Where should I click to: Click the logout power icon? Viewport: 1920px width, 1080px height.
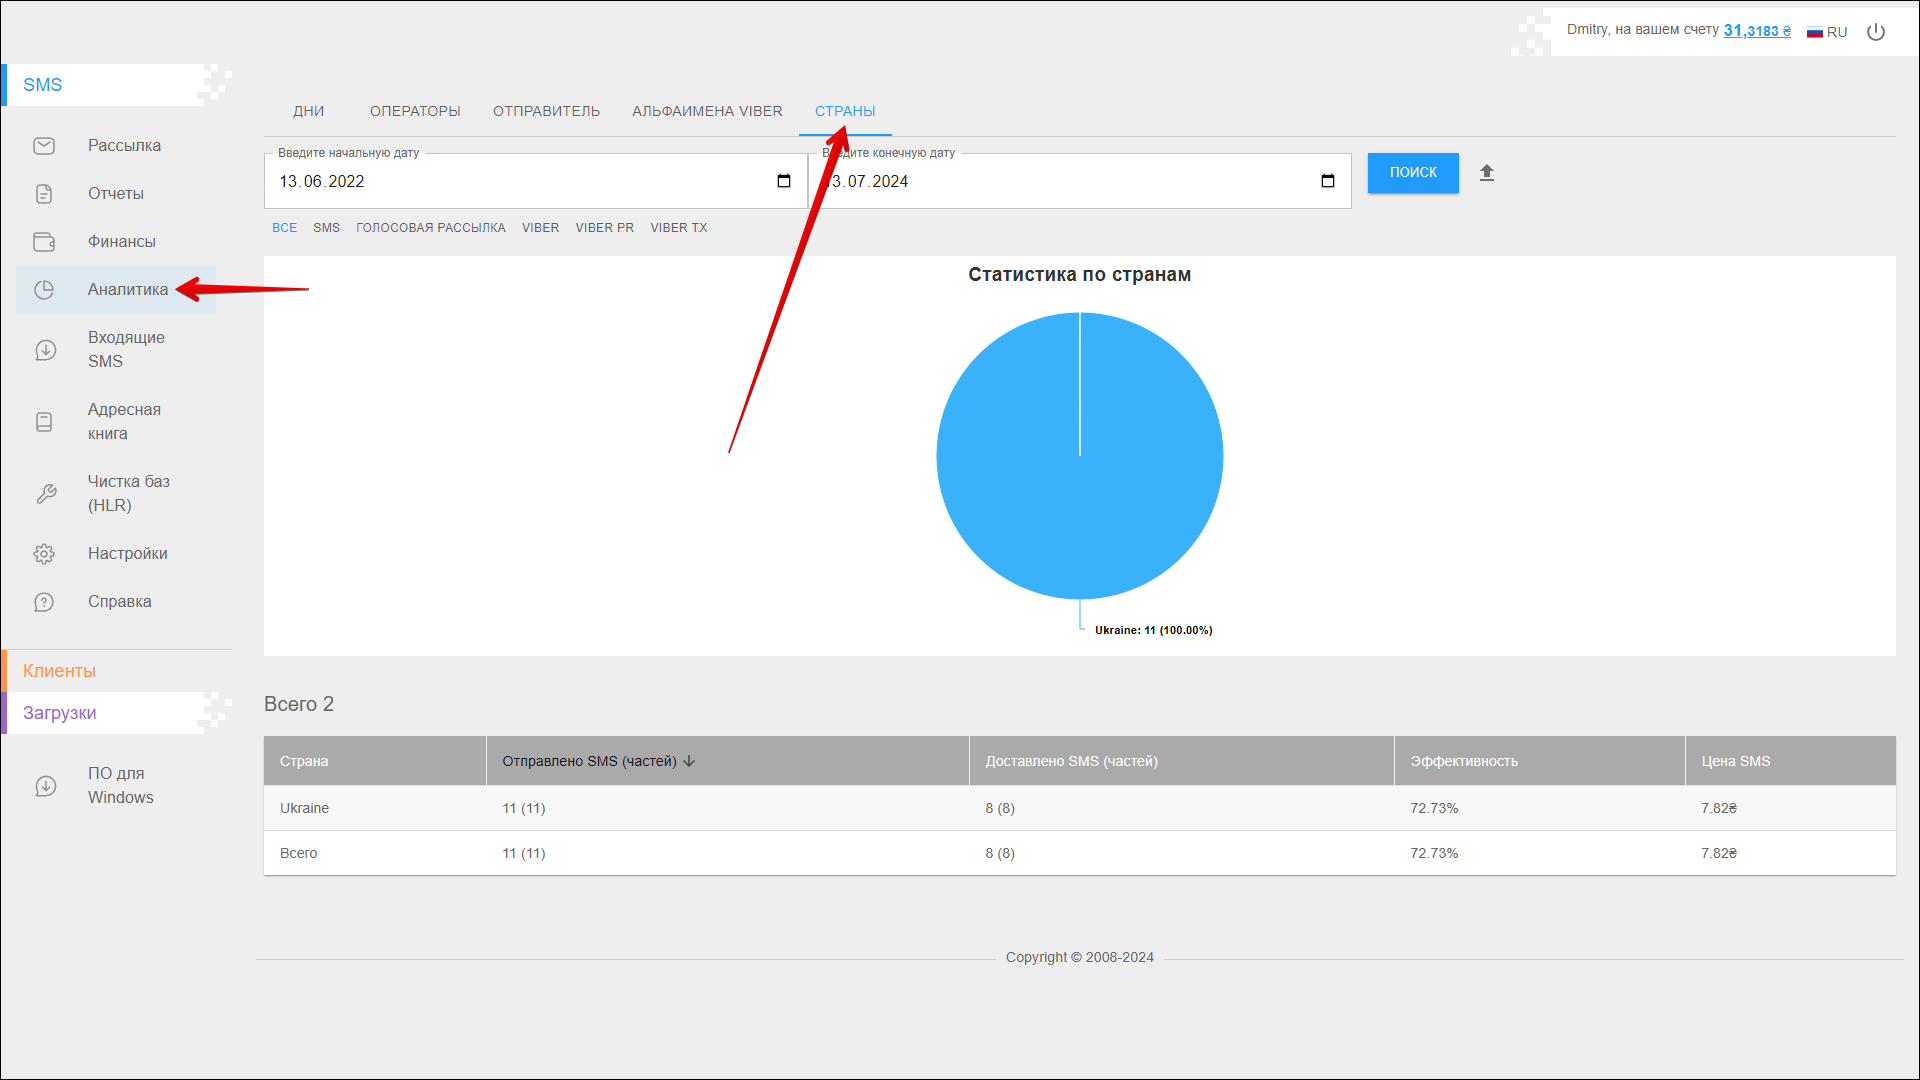click(1876, 32)
